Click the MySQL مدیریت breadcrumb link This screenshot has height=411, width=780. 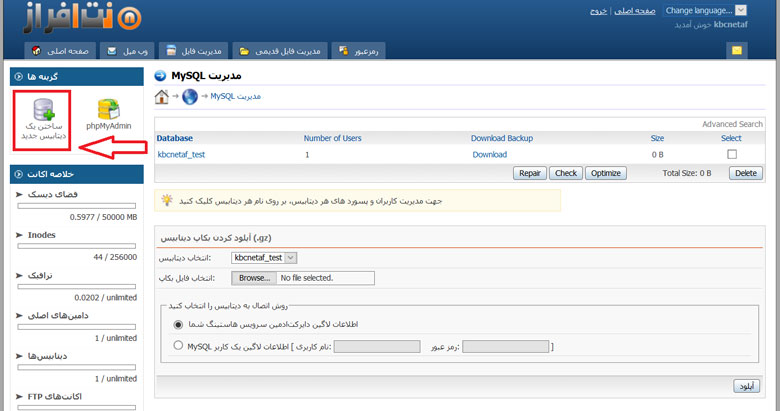pos(235,96)
